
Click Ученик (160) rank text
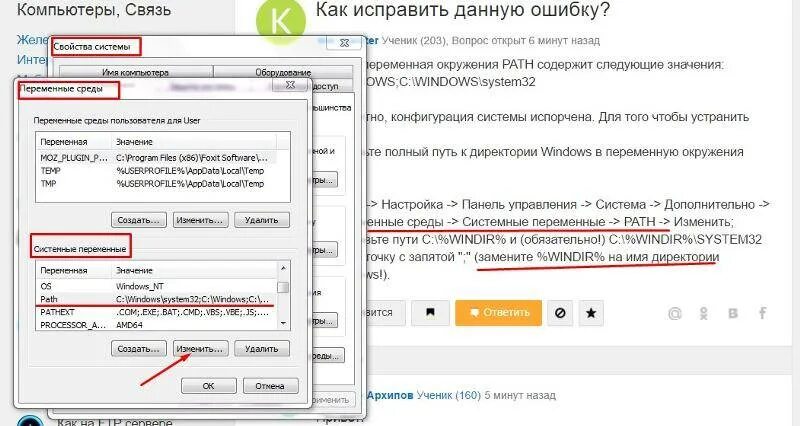(x=448, y=395)
